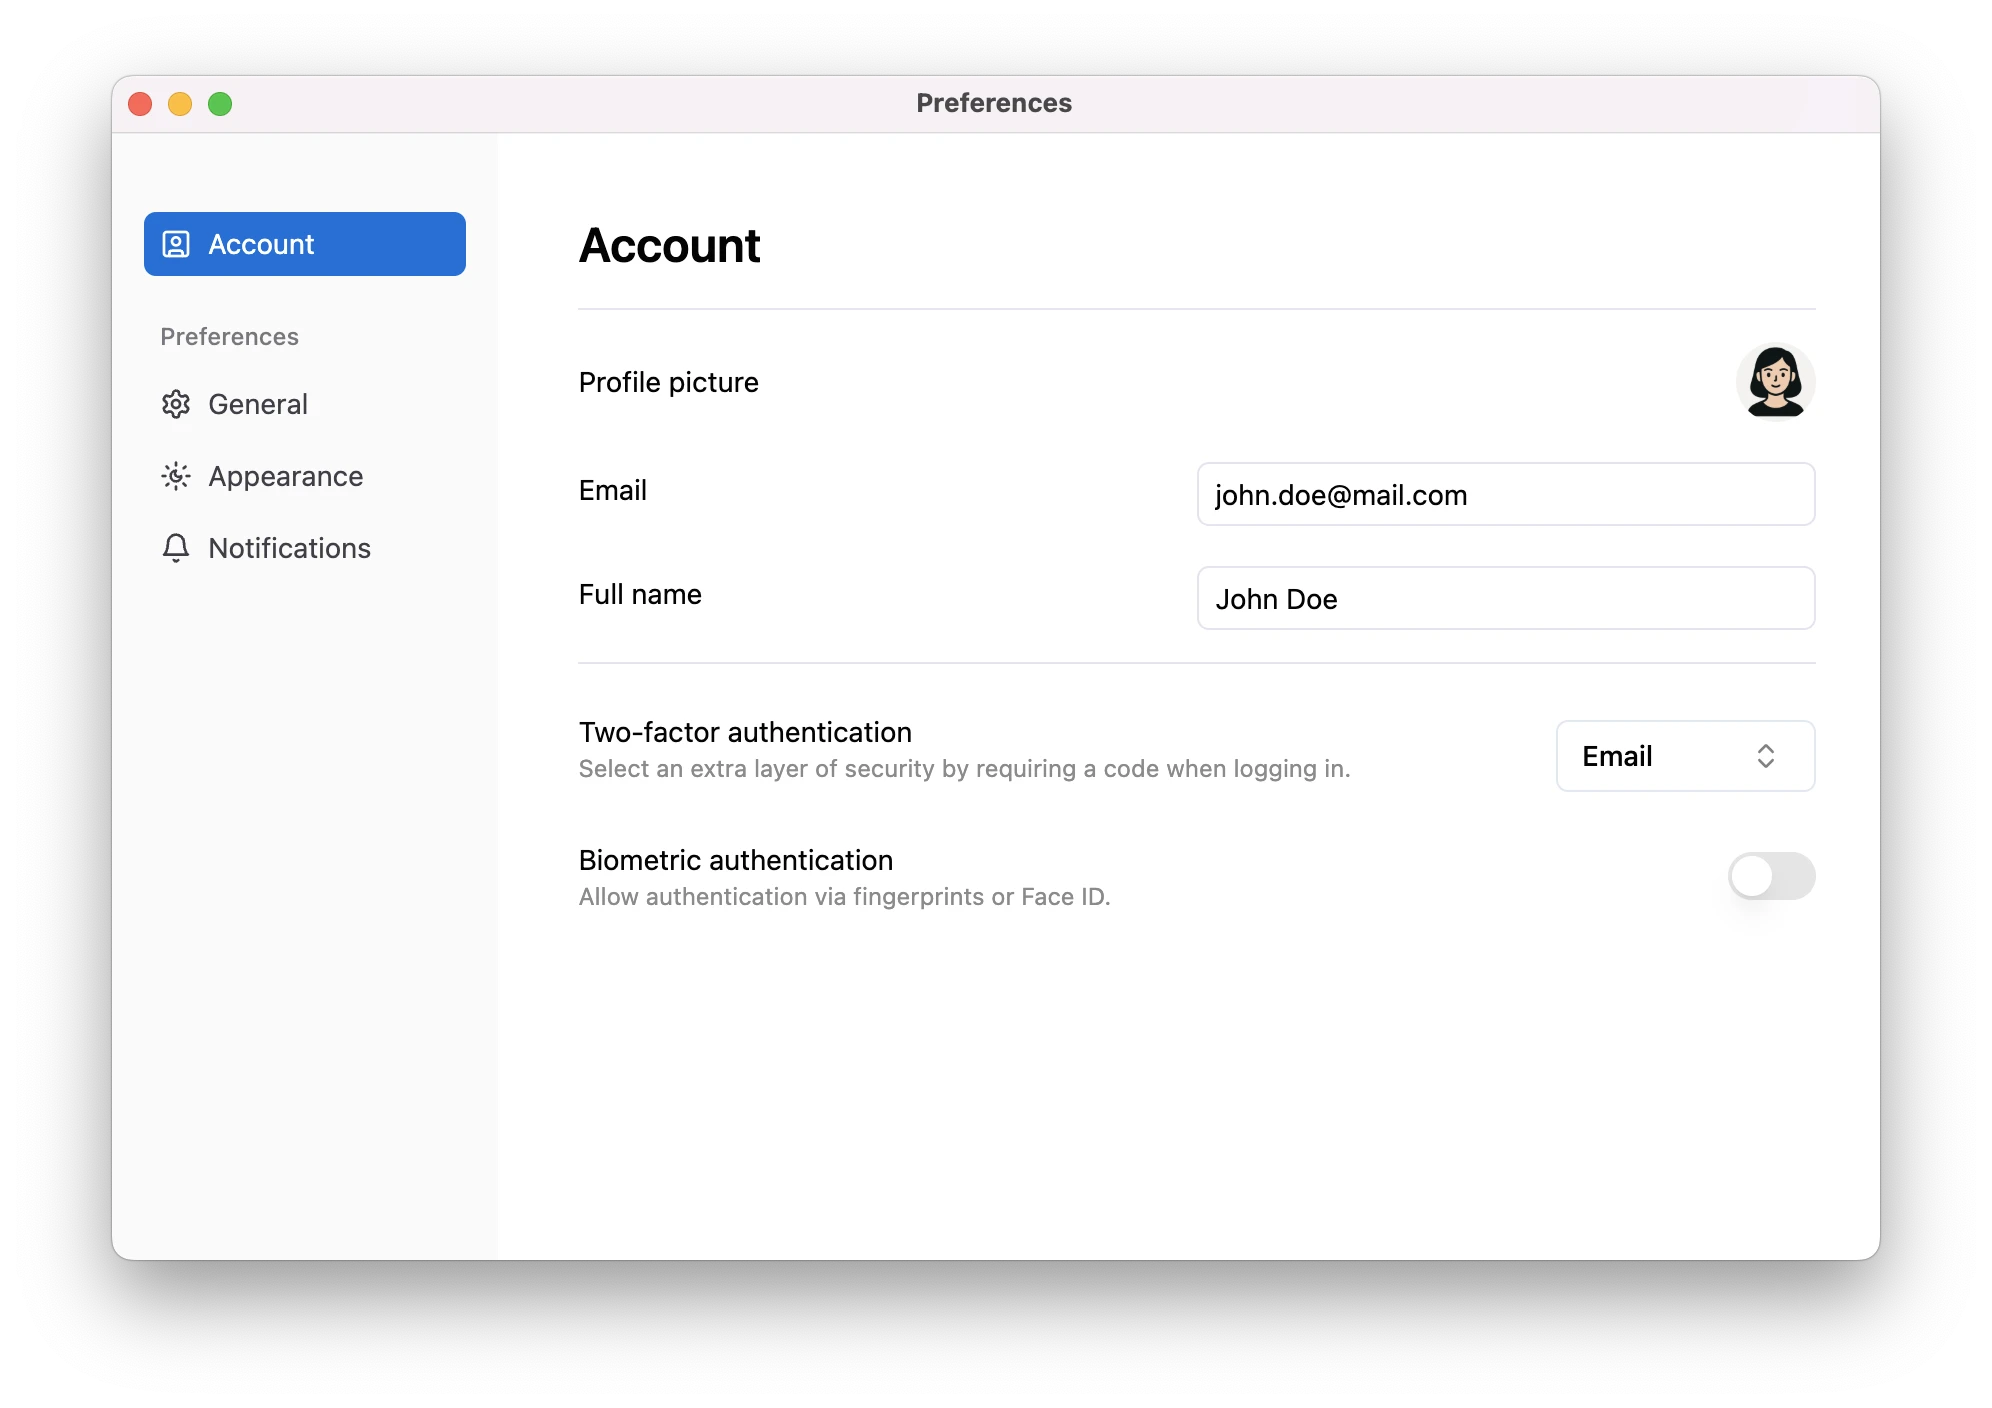Click the Full name field with John Doe
Viewport: 1992px width, 1408px height.
pyautogui.click(x=1505, y=598)
